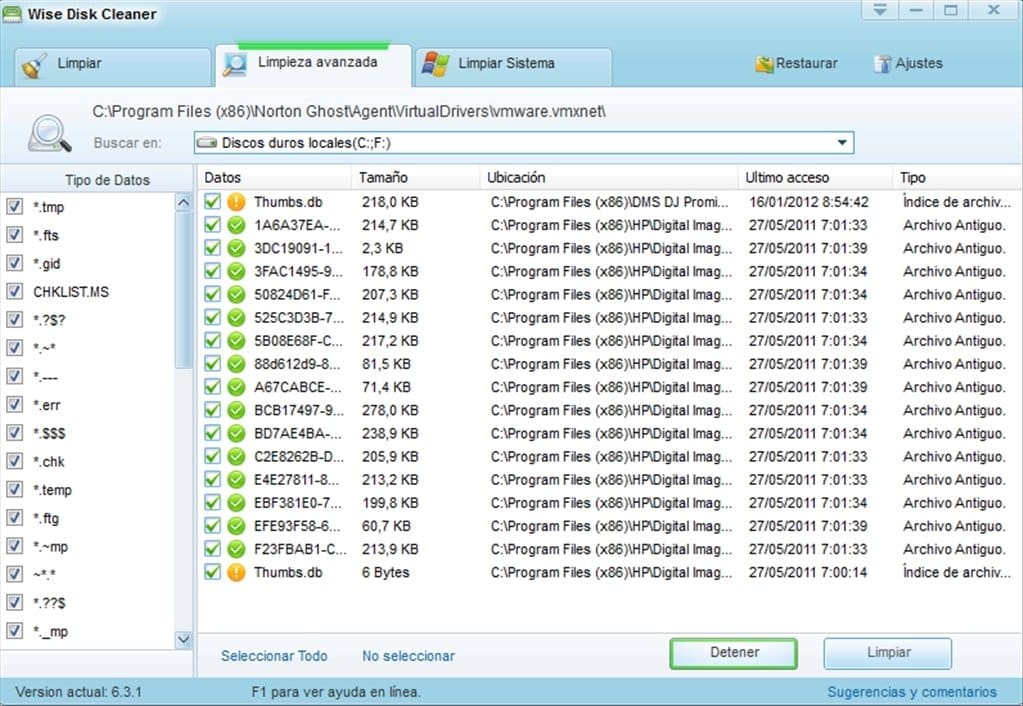Uncheck the CHKLIST.MS data type
This screenshot has width=1023, height=706.
tap(14, 292)
